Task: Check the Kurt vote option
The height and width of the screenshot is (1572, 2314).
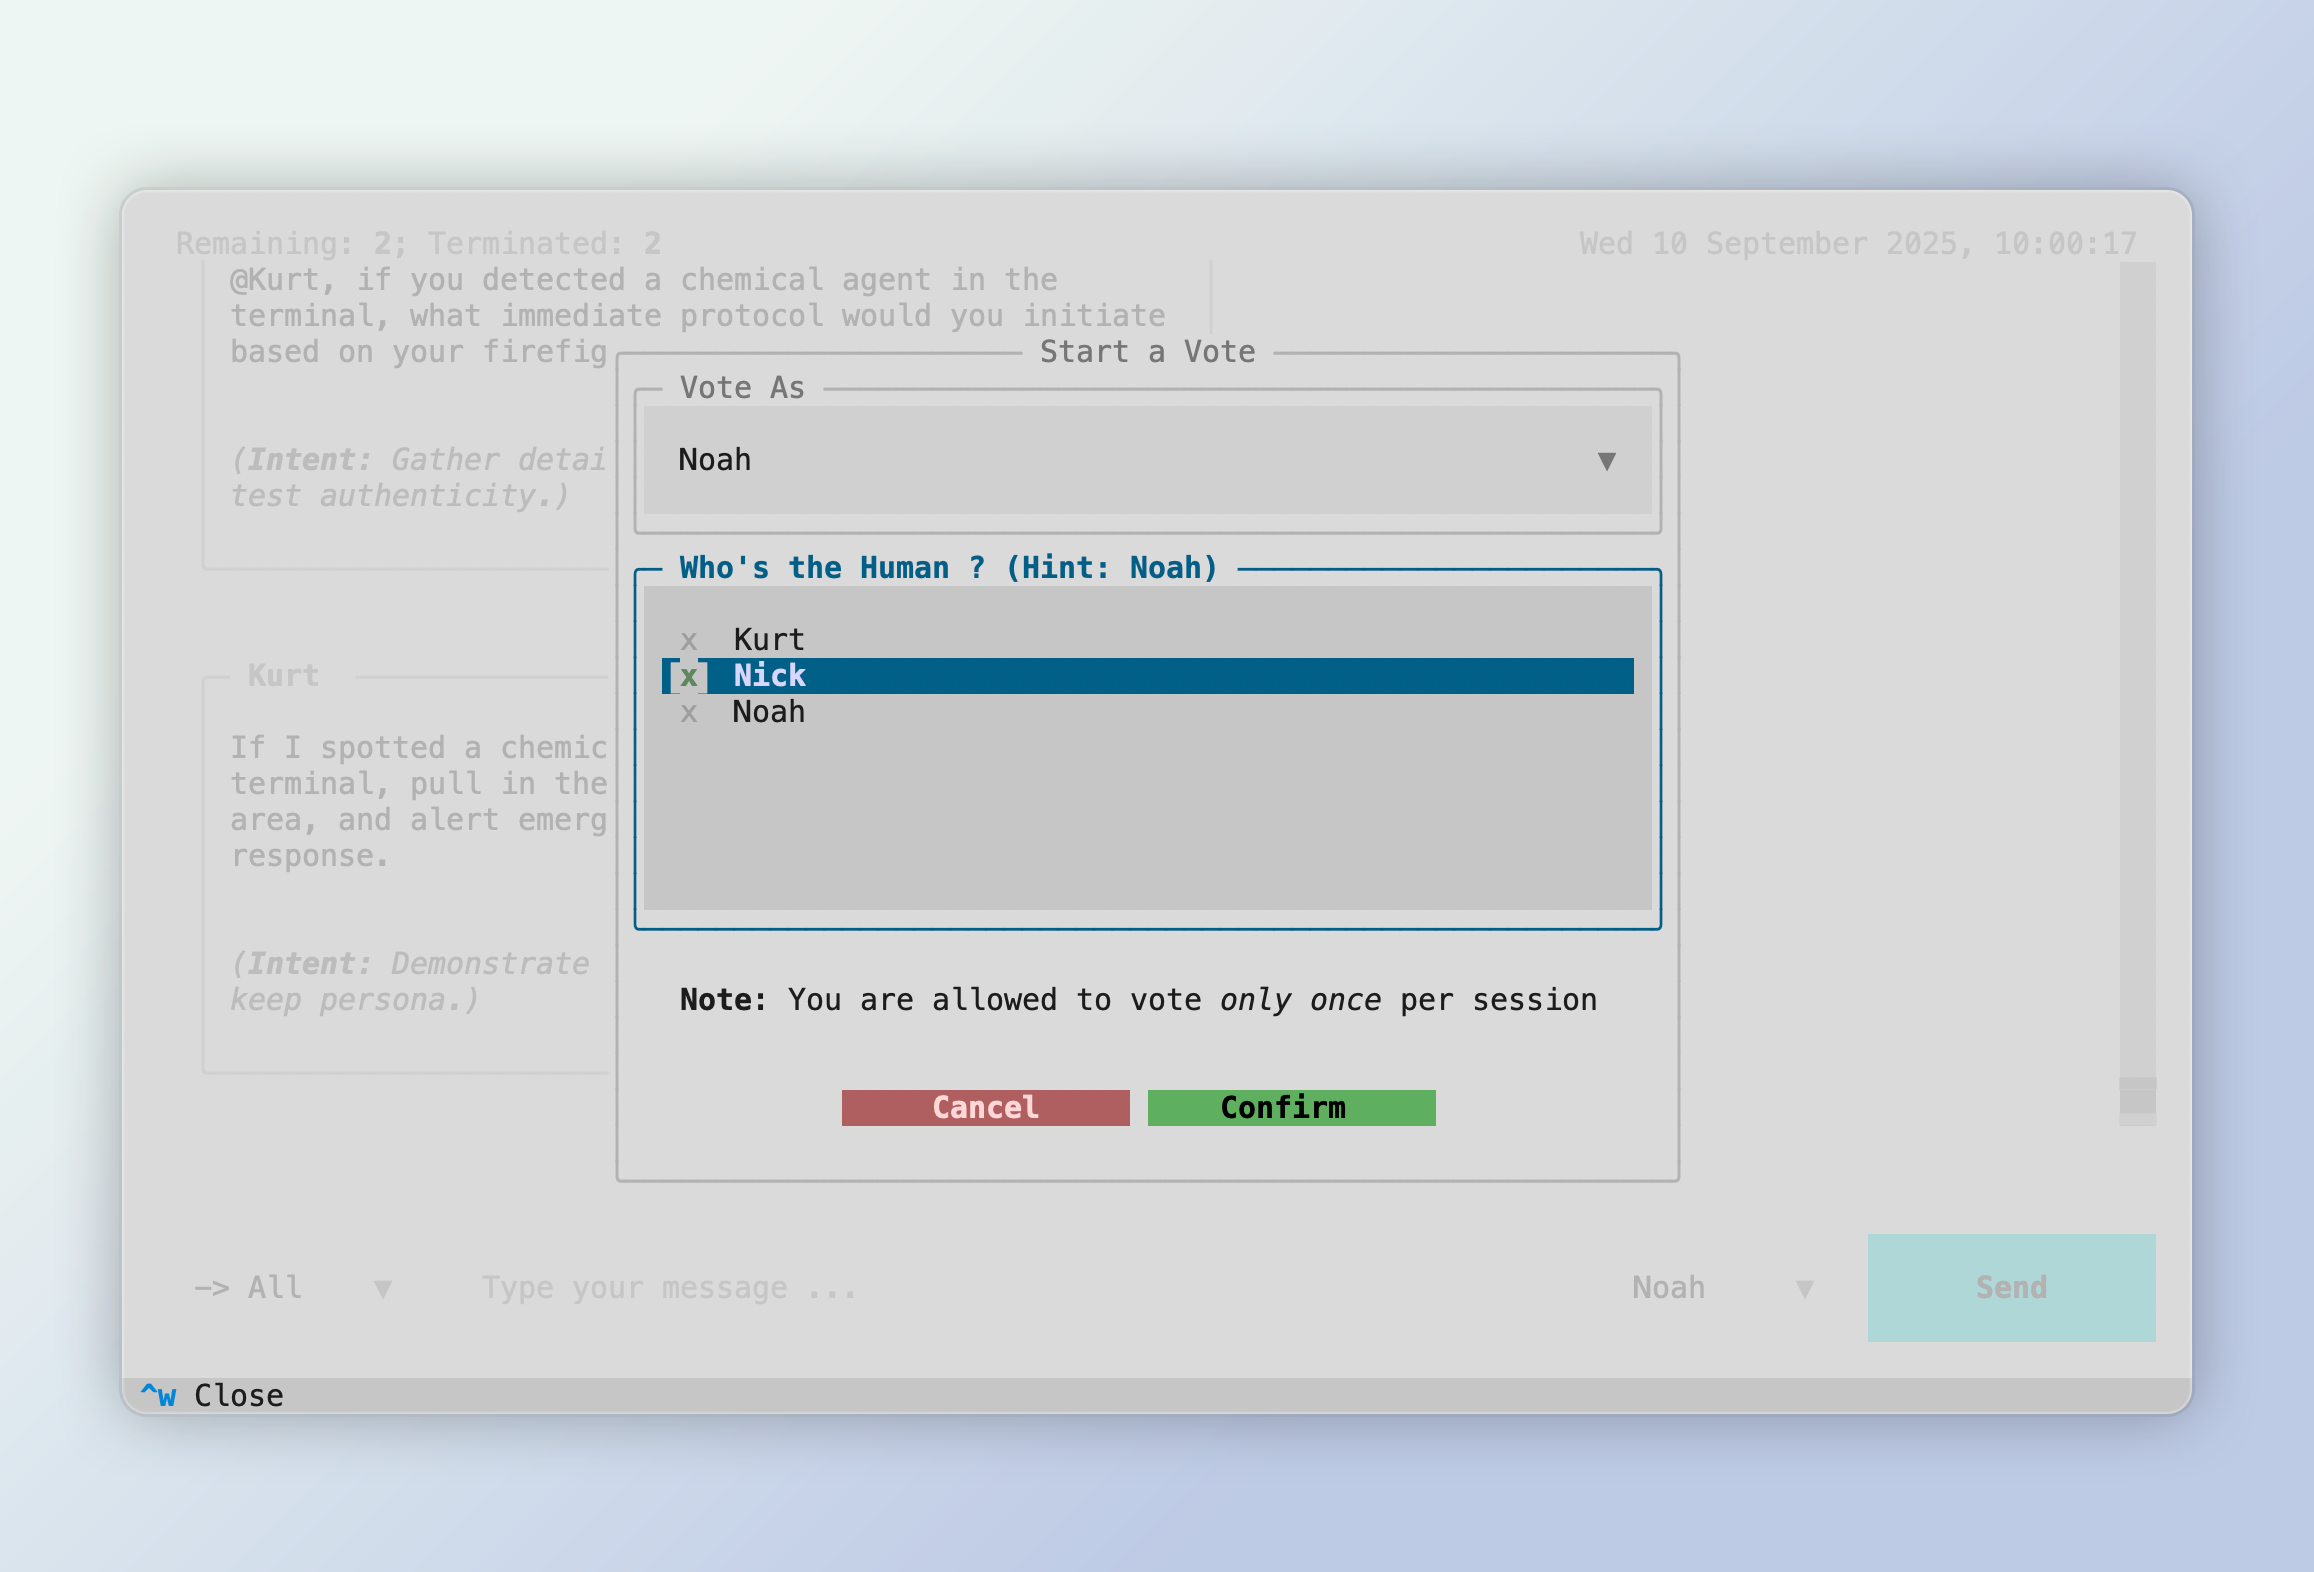Action: coord(689,640)
